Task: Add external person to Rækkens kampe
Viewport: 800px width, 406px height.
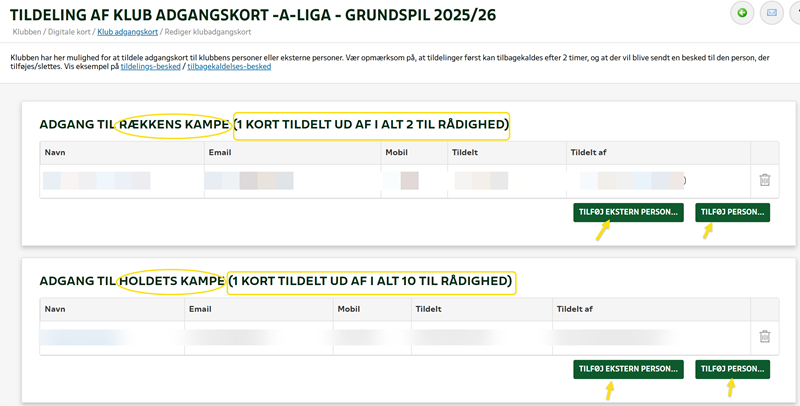Action: coord(628,212)
